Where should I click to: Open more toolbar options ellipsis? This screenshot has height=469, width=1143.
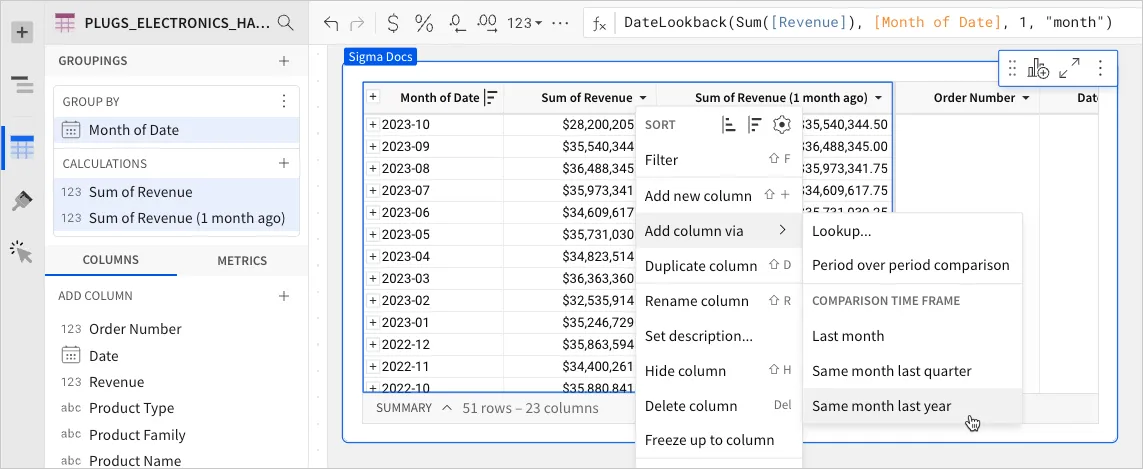[560, 23]
